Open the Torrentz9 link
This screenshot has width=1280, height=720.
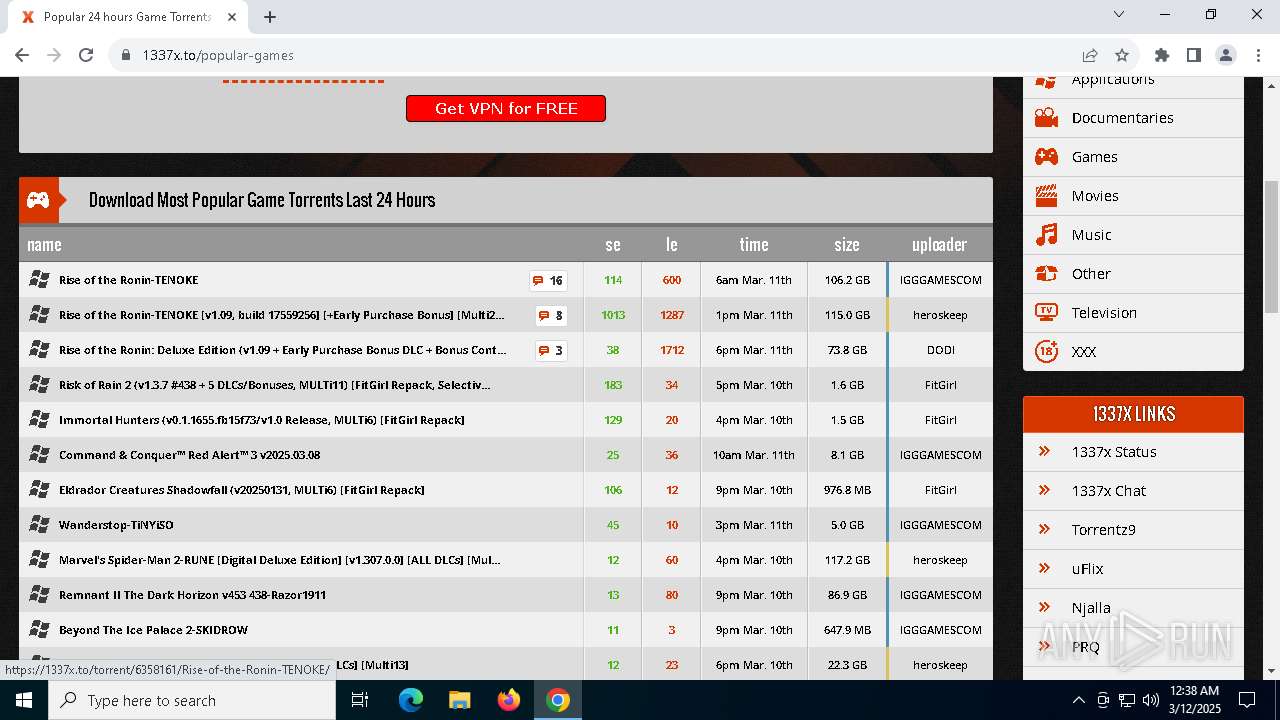pos(1104,530)
